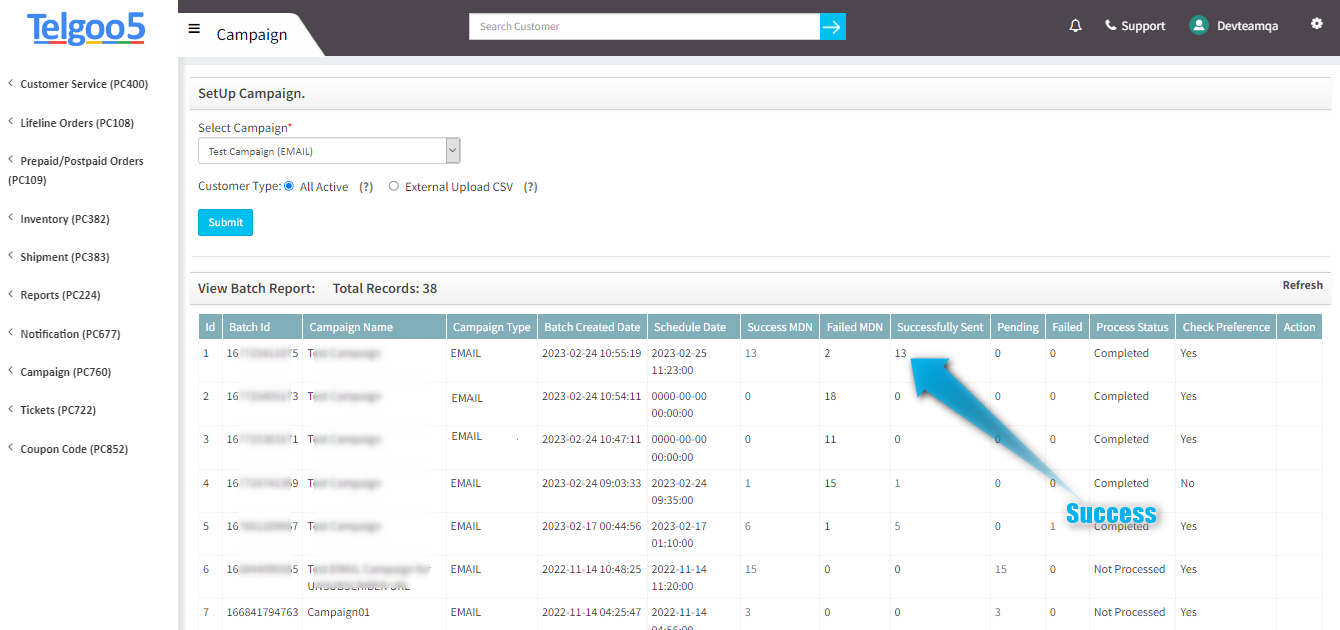Click the help icon beside All Active
Screen dimensions: 1340x630
[364, 186]
